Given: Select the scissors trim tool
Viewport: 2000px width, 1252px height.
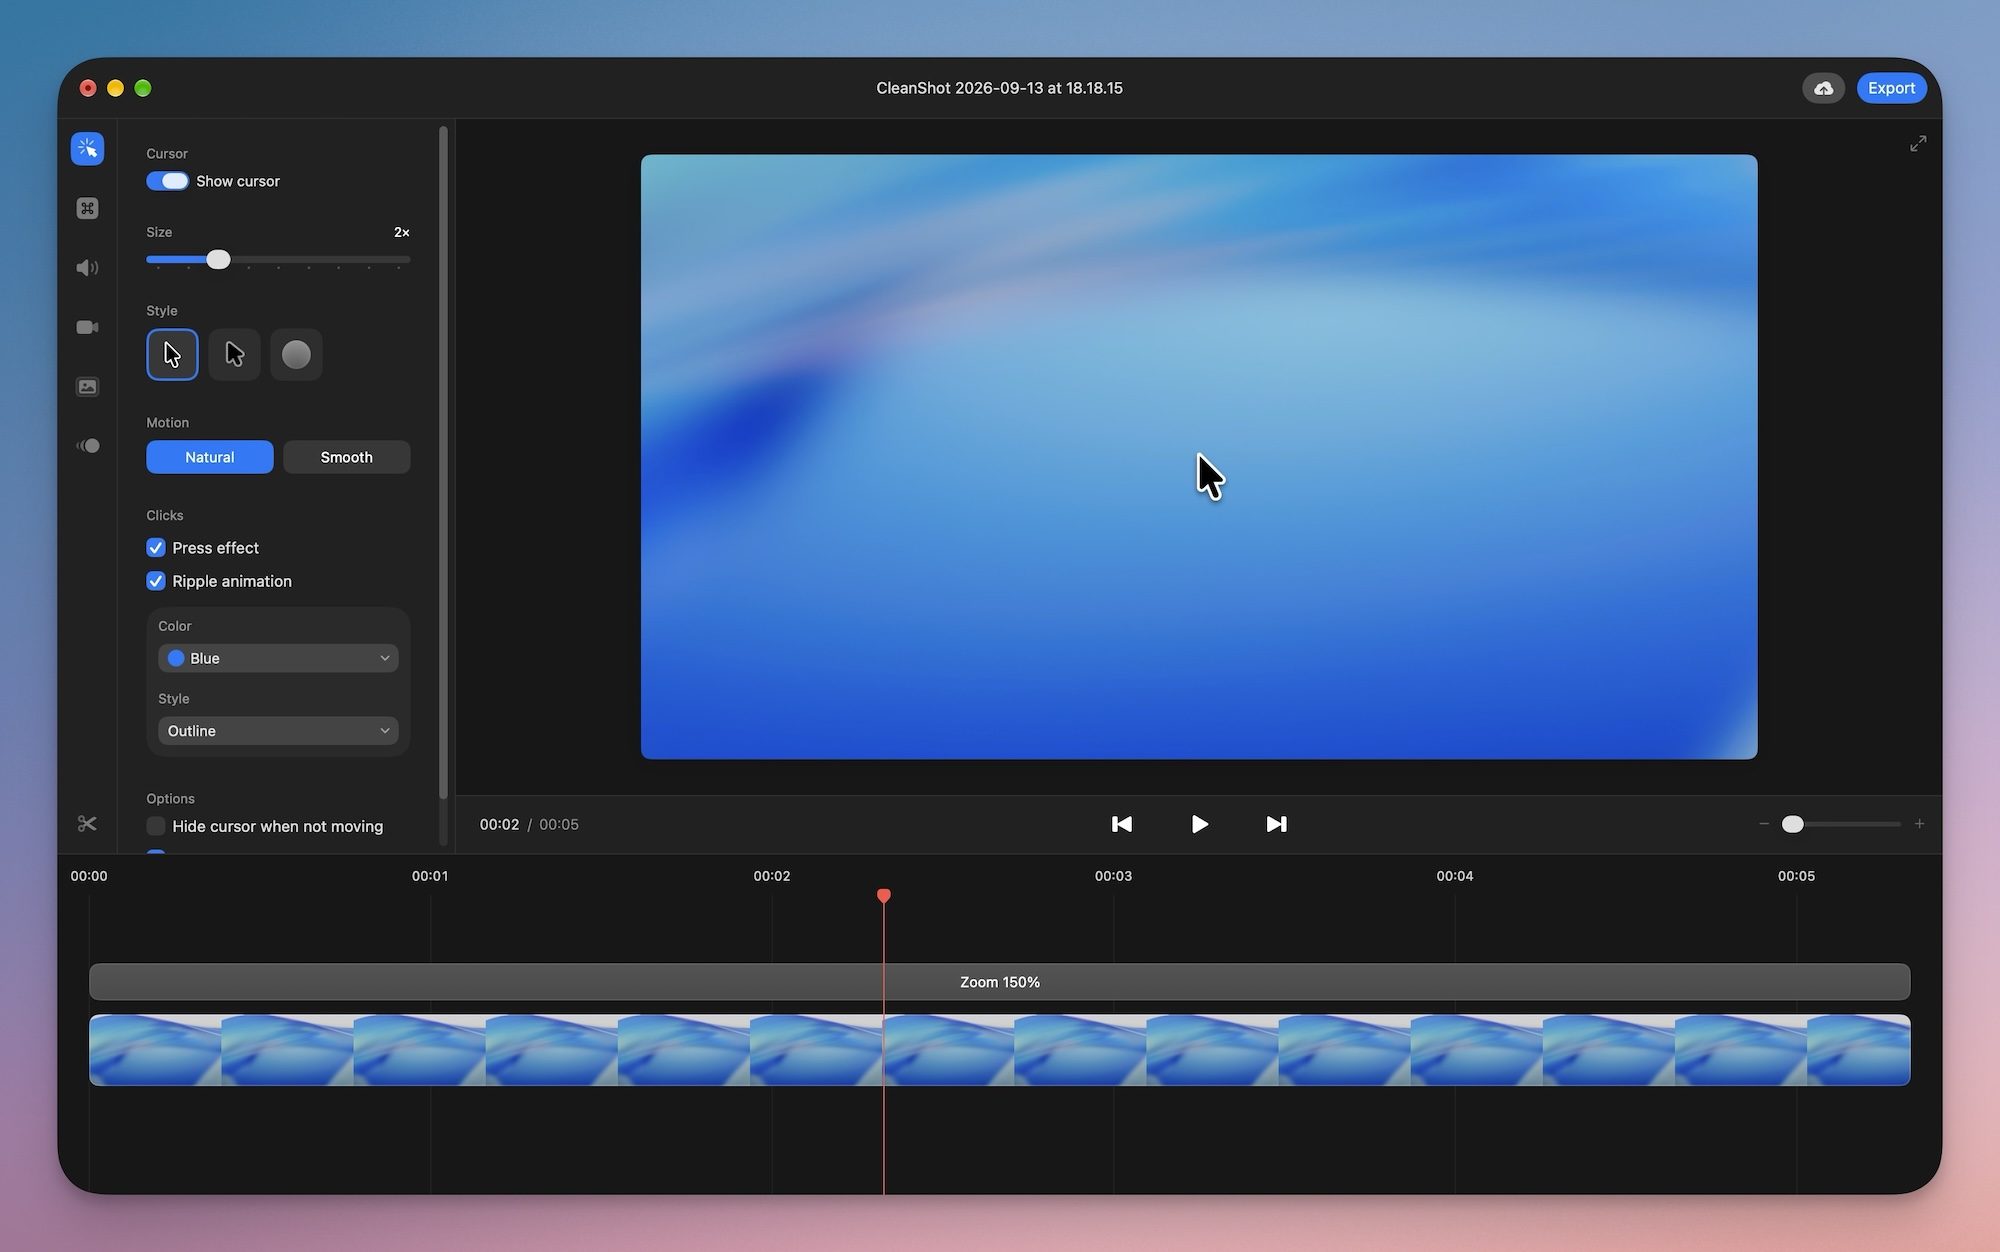Looking at the screenshot, I should tap(87, 824).
